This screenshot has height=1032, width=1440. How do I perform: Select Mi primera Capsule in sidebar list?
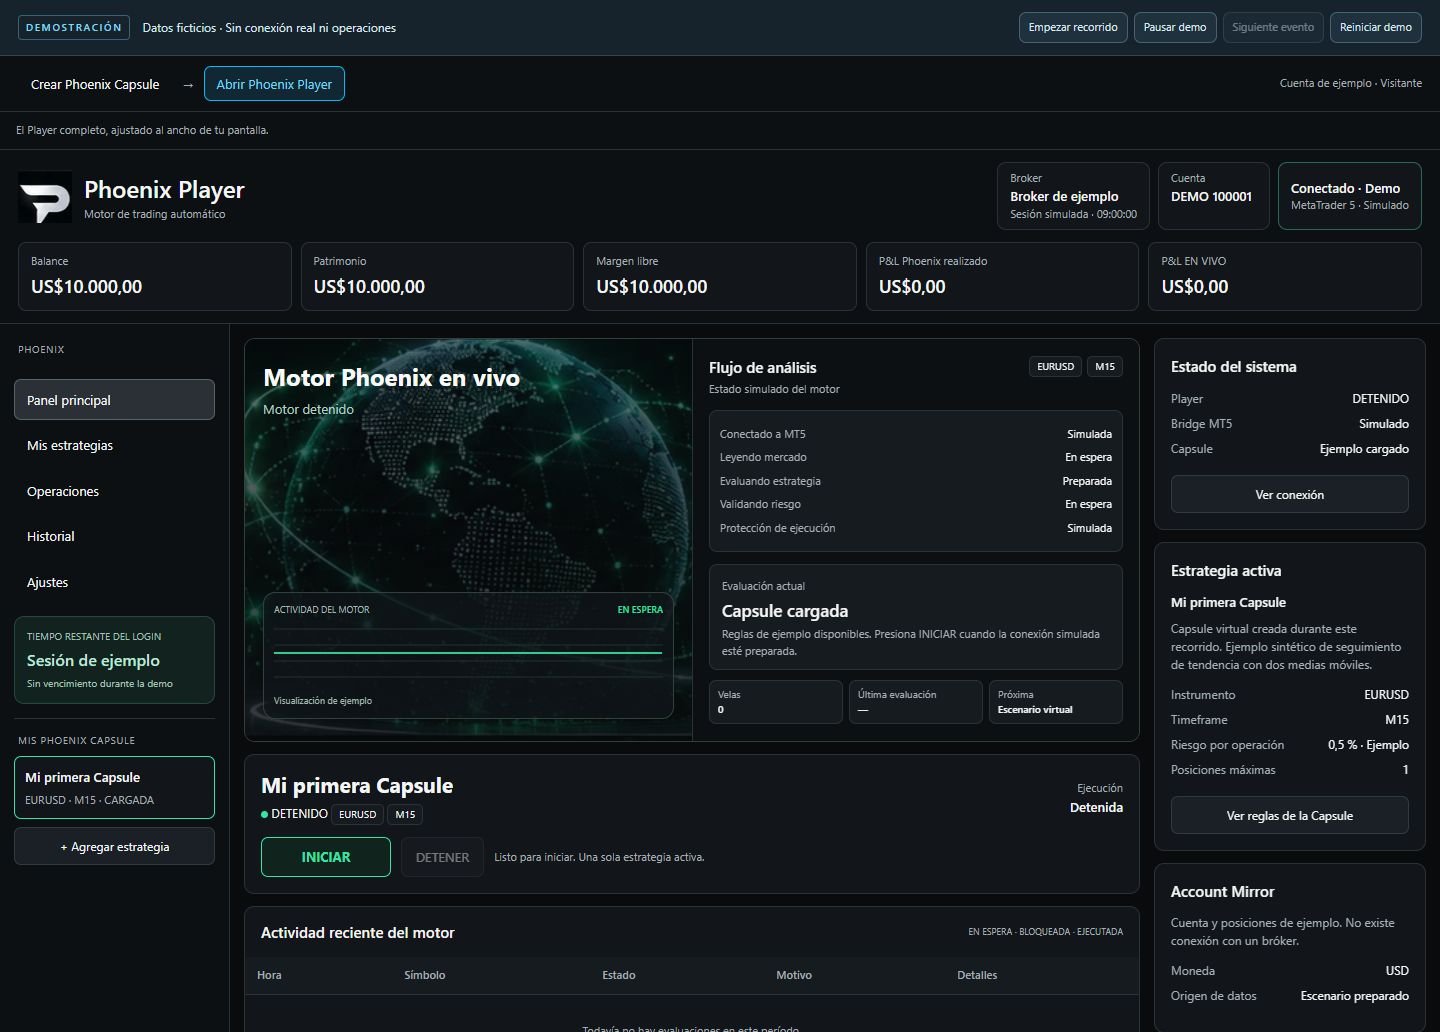(x=114, y=787)
